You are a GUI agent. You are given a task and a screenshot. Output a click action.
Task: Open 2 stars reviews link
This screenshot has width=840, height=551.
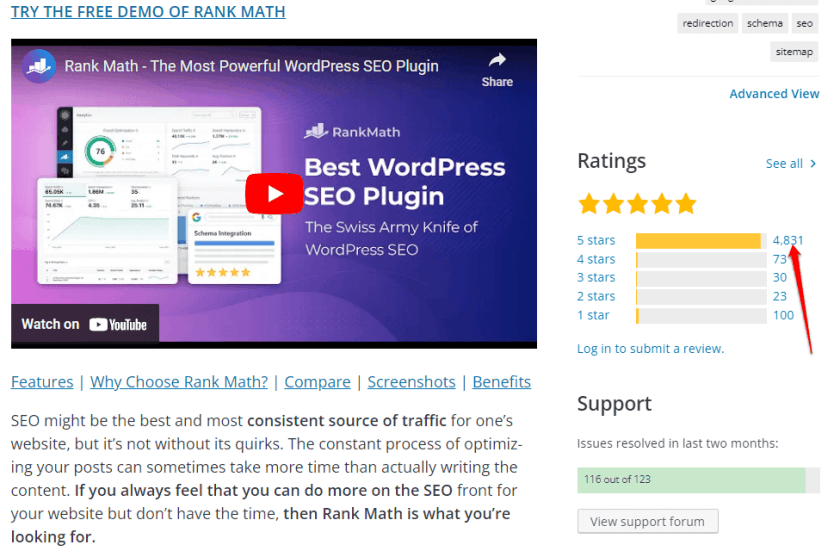tap(596, 296)
